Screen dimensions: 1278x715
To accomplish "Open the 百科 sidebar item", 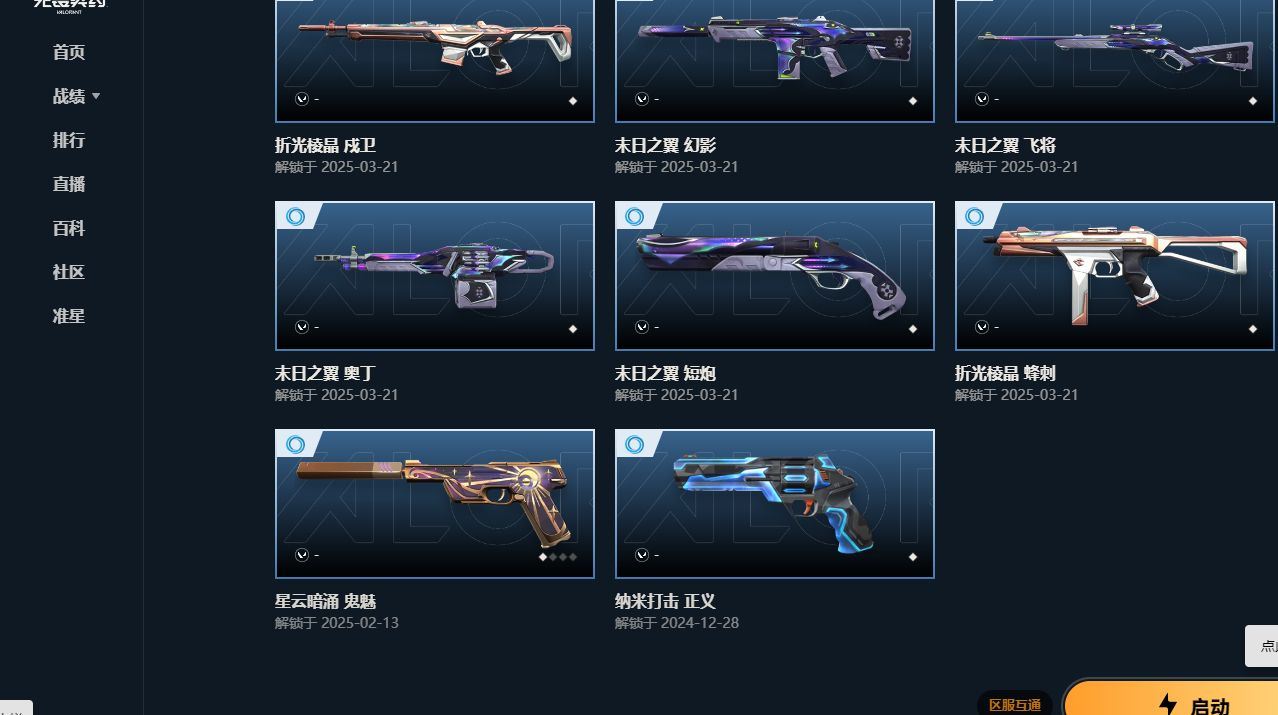I will pos(69,228).
